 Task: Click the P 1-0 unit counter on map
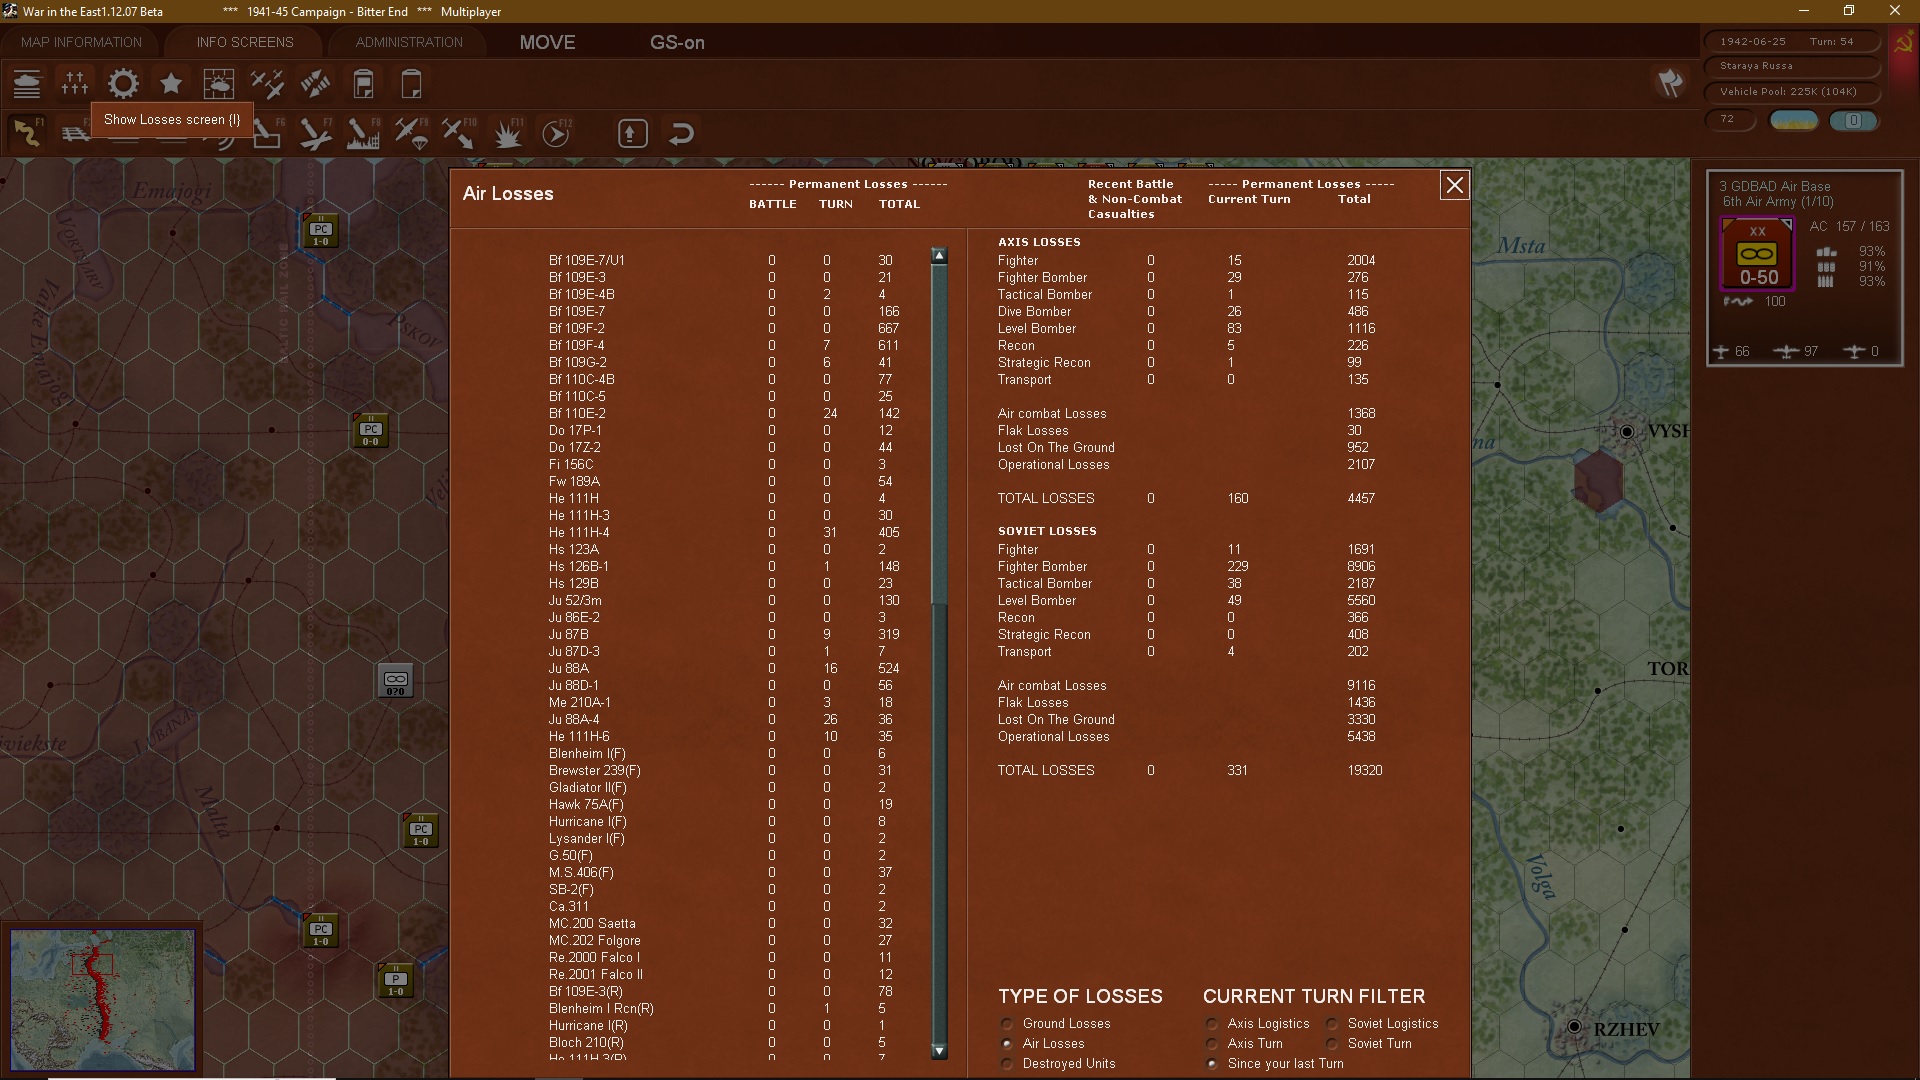(x=395, y=981)
